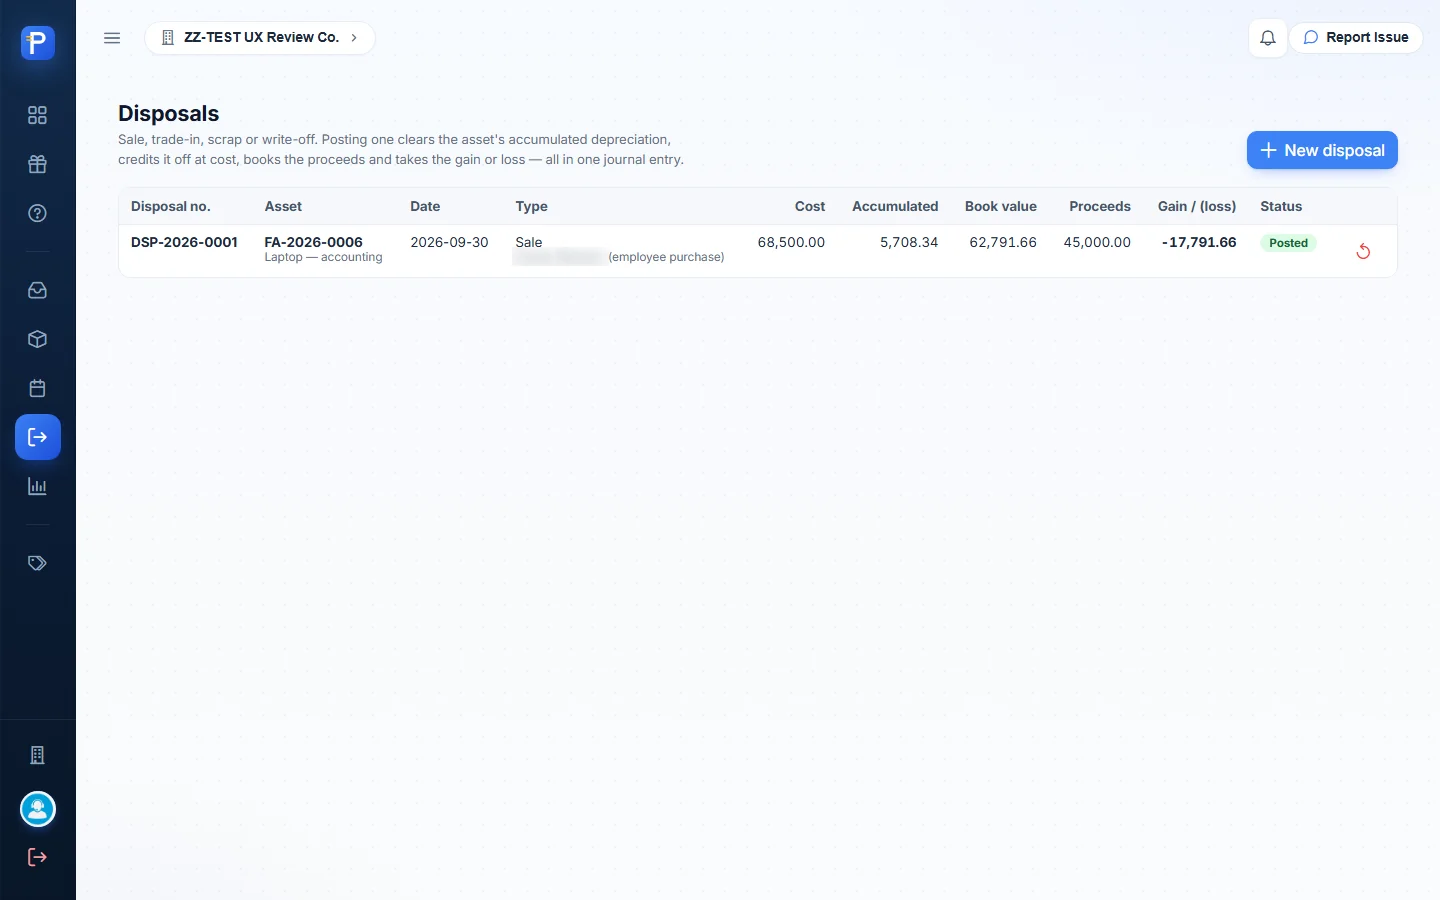
Task: Click proceeds value 45,000.00
Action: 1097,242
